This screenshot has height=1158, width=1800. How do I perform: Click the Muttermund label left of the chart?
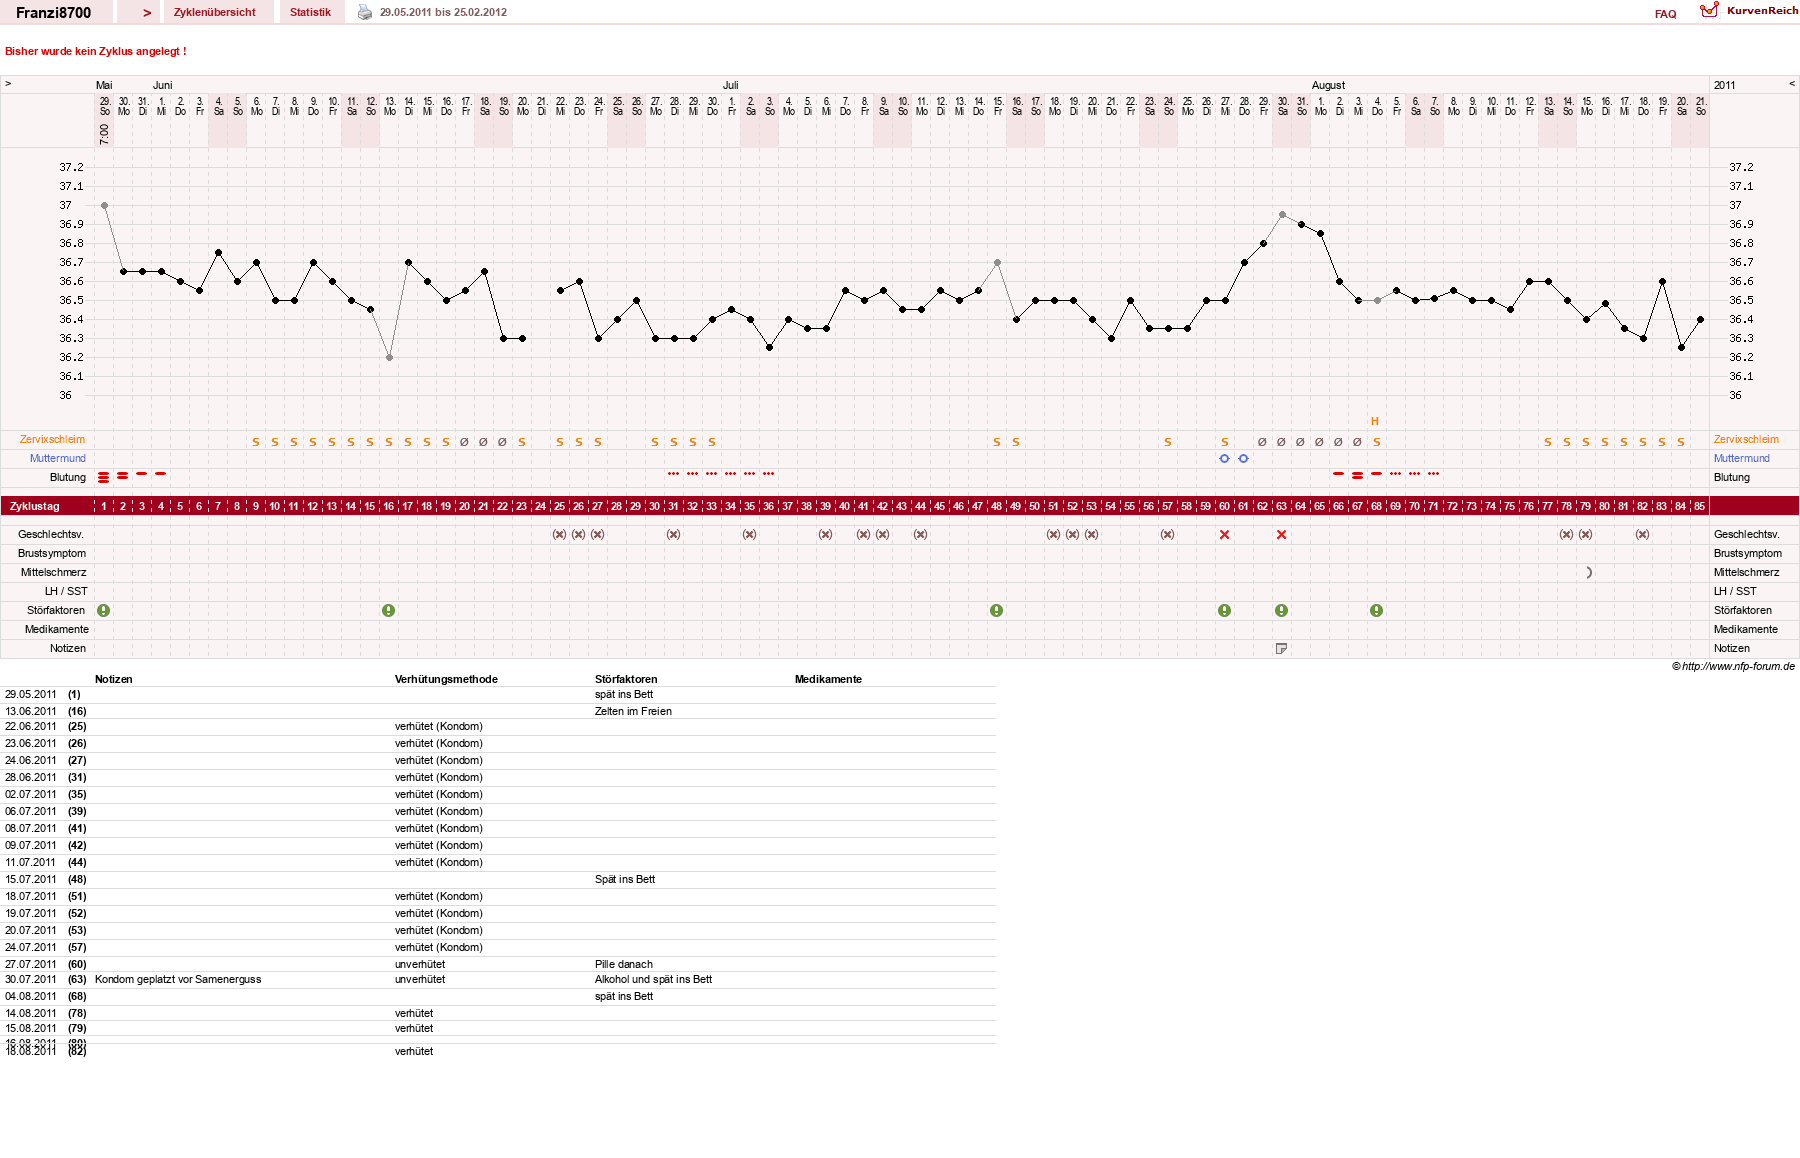[57, 458]
